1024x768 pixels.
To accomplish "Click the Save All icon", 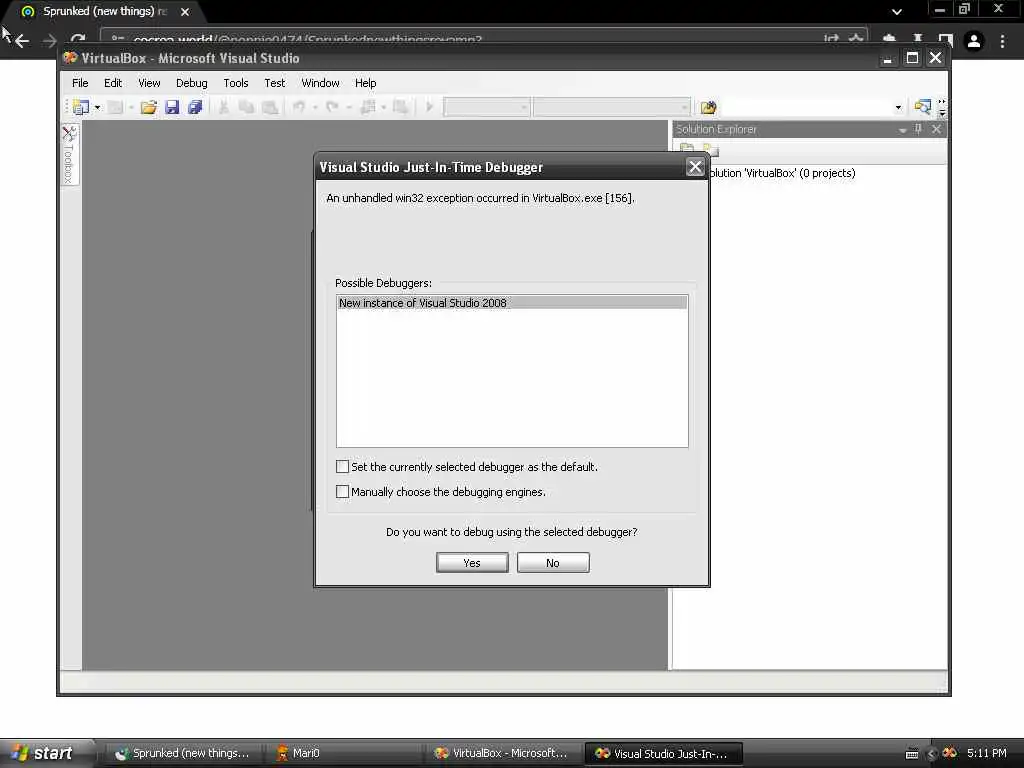I will click(x=195, y=107).
